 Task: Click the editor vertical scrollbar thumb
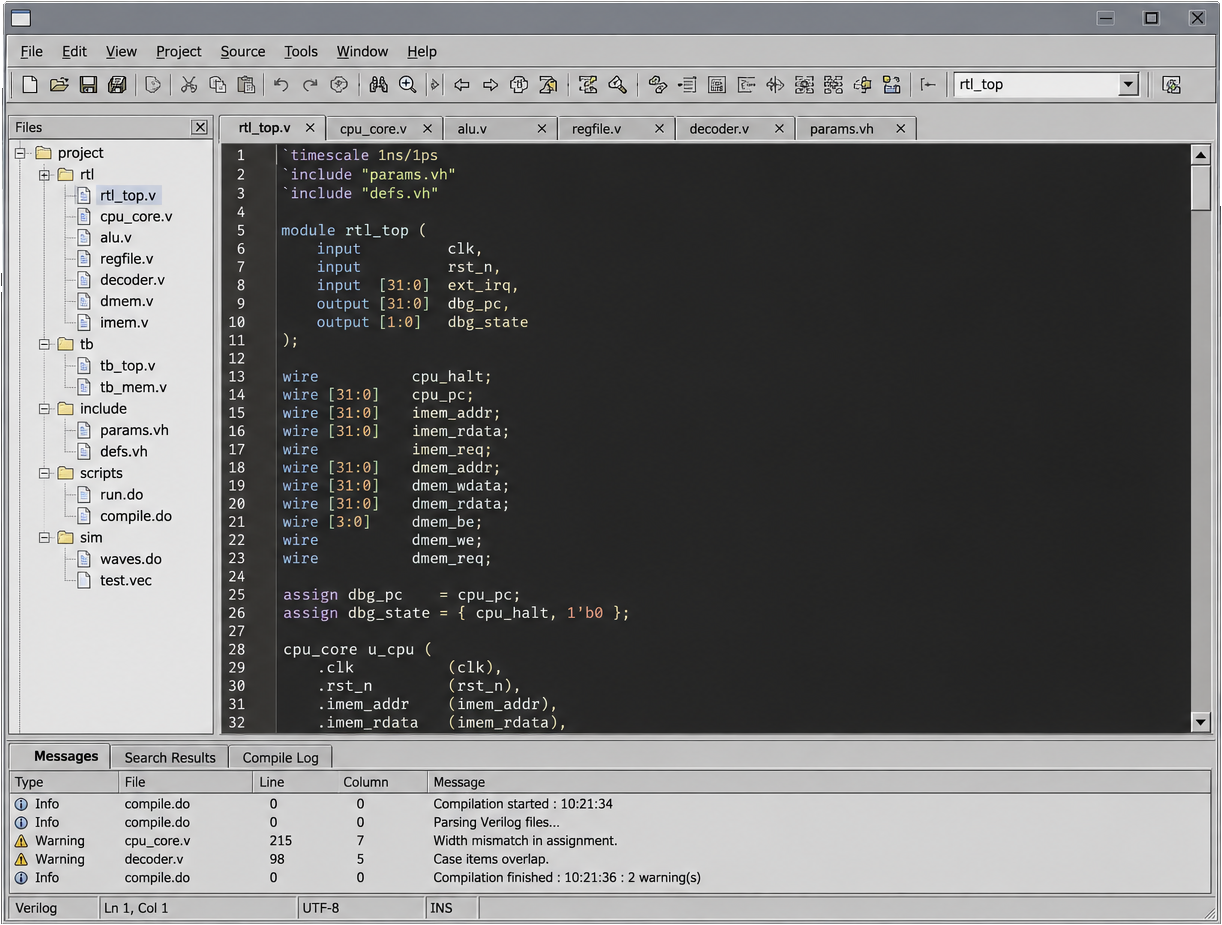(1201, 188)
